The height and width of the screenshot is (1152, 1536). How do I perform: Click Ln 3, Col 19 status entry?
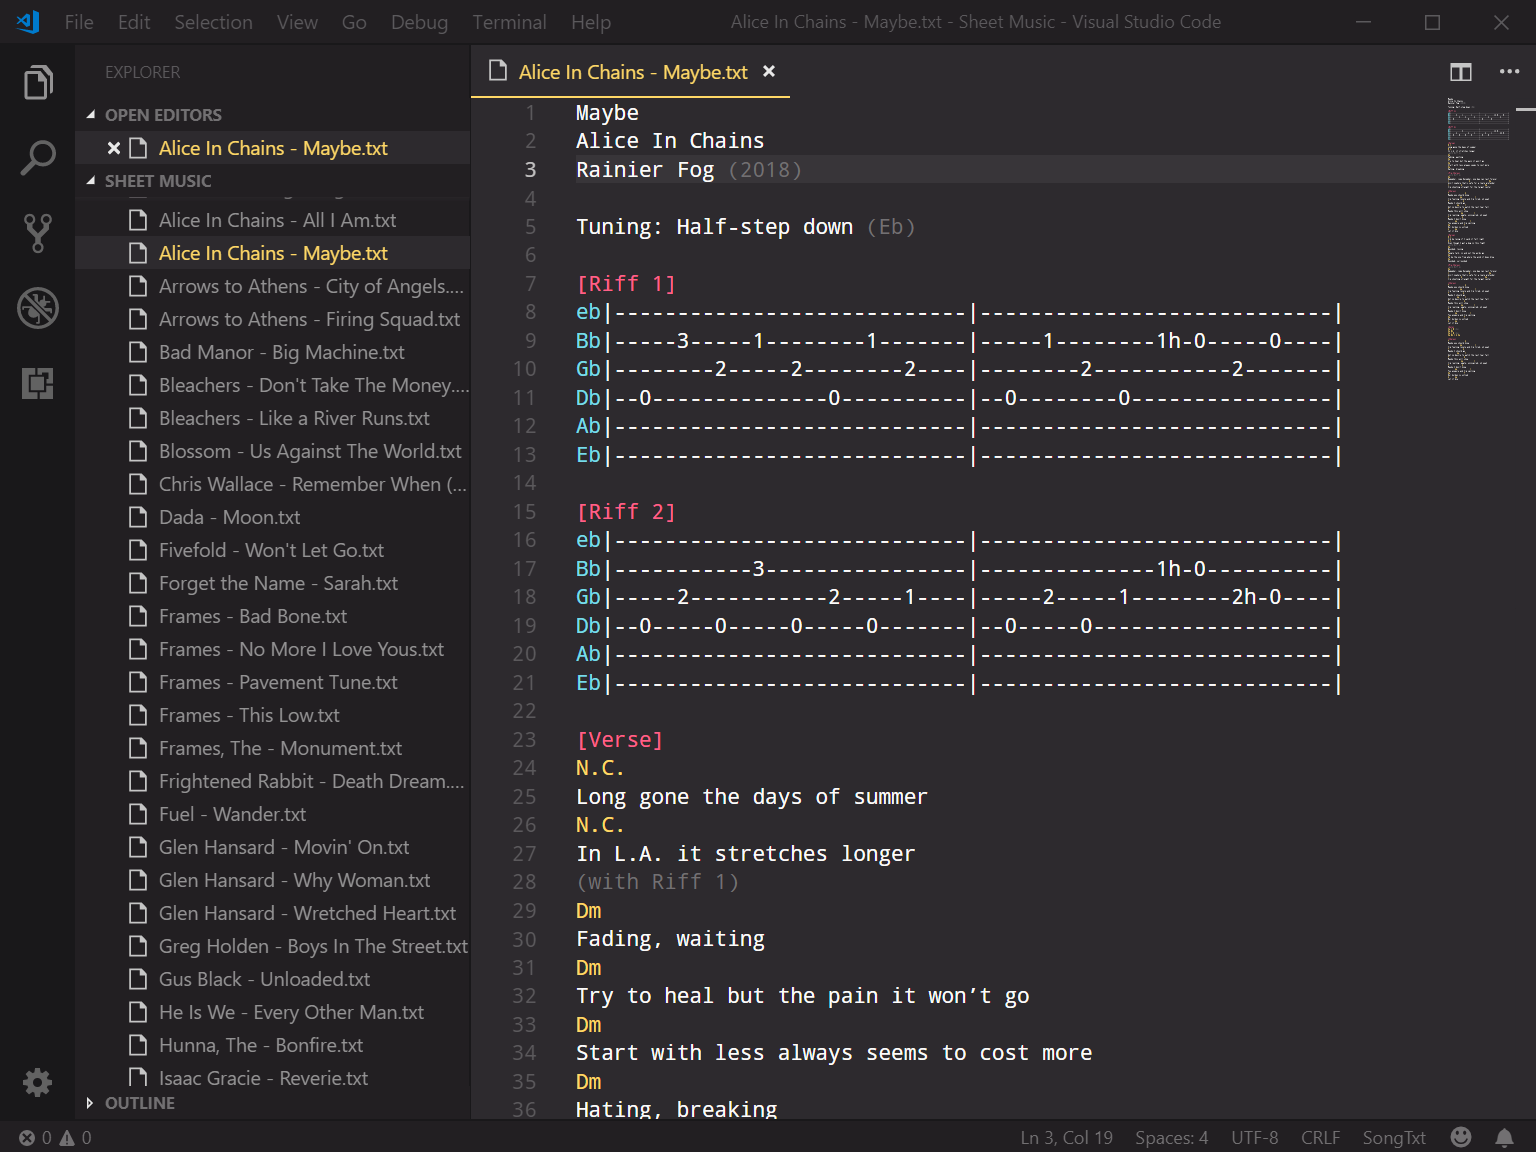pos(1066,1137)
